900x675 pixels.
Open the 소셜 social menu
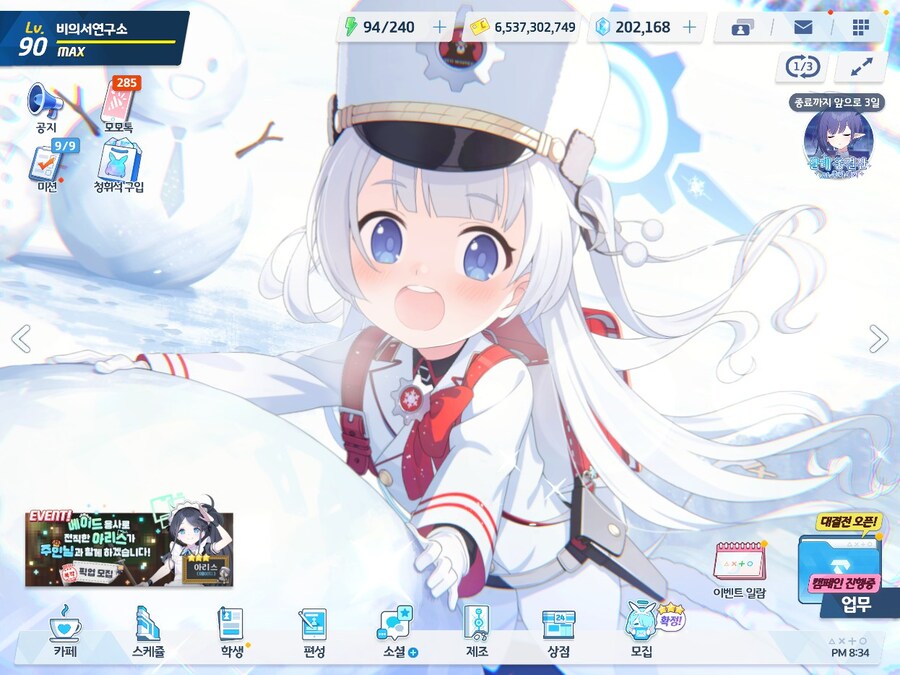(x=396, y=631)
